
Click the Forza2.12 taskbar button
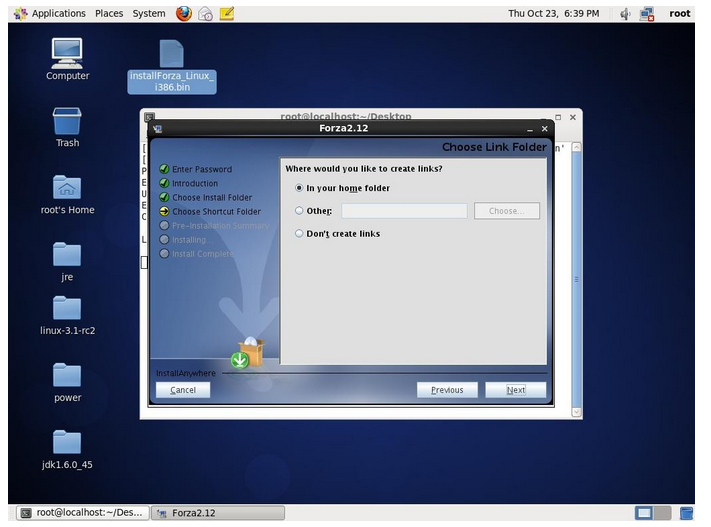pos(218,513)
